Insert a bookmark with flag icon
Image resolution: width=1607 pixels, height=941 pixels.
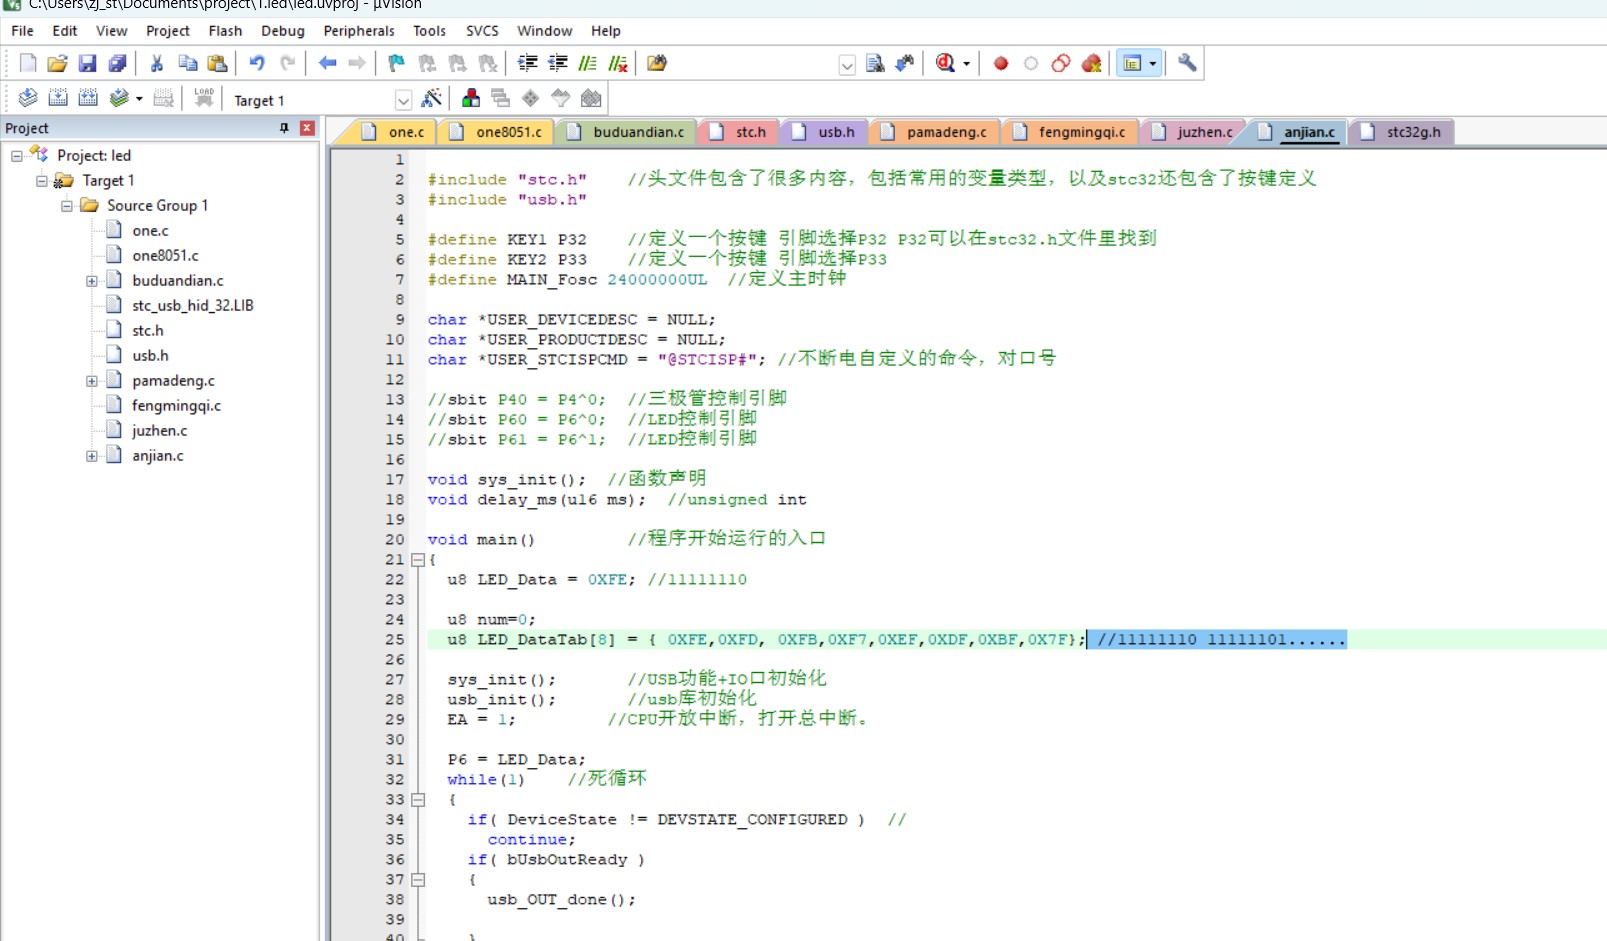[x=397, y=63]
